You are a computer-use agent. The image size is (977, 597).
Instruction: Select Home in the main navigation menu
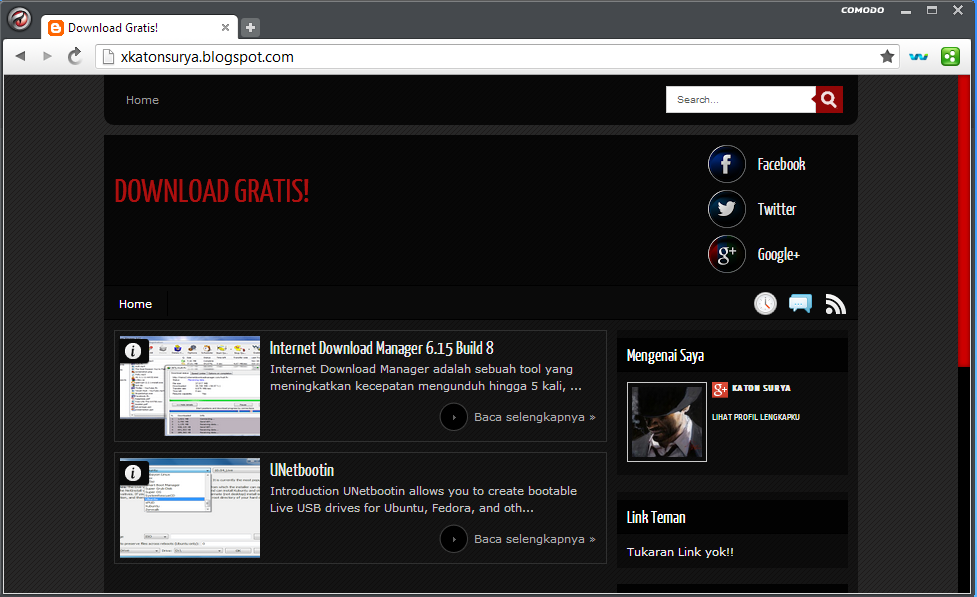135,304
